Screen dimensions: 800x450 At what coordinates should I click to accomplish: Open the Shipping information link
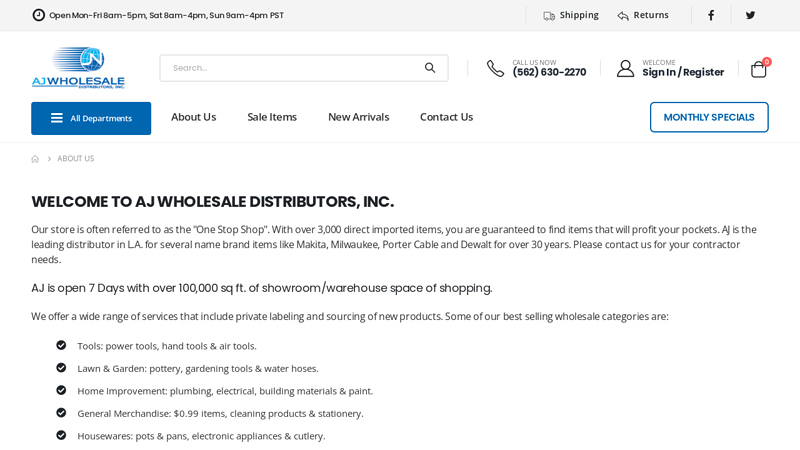point(571,15)
